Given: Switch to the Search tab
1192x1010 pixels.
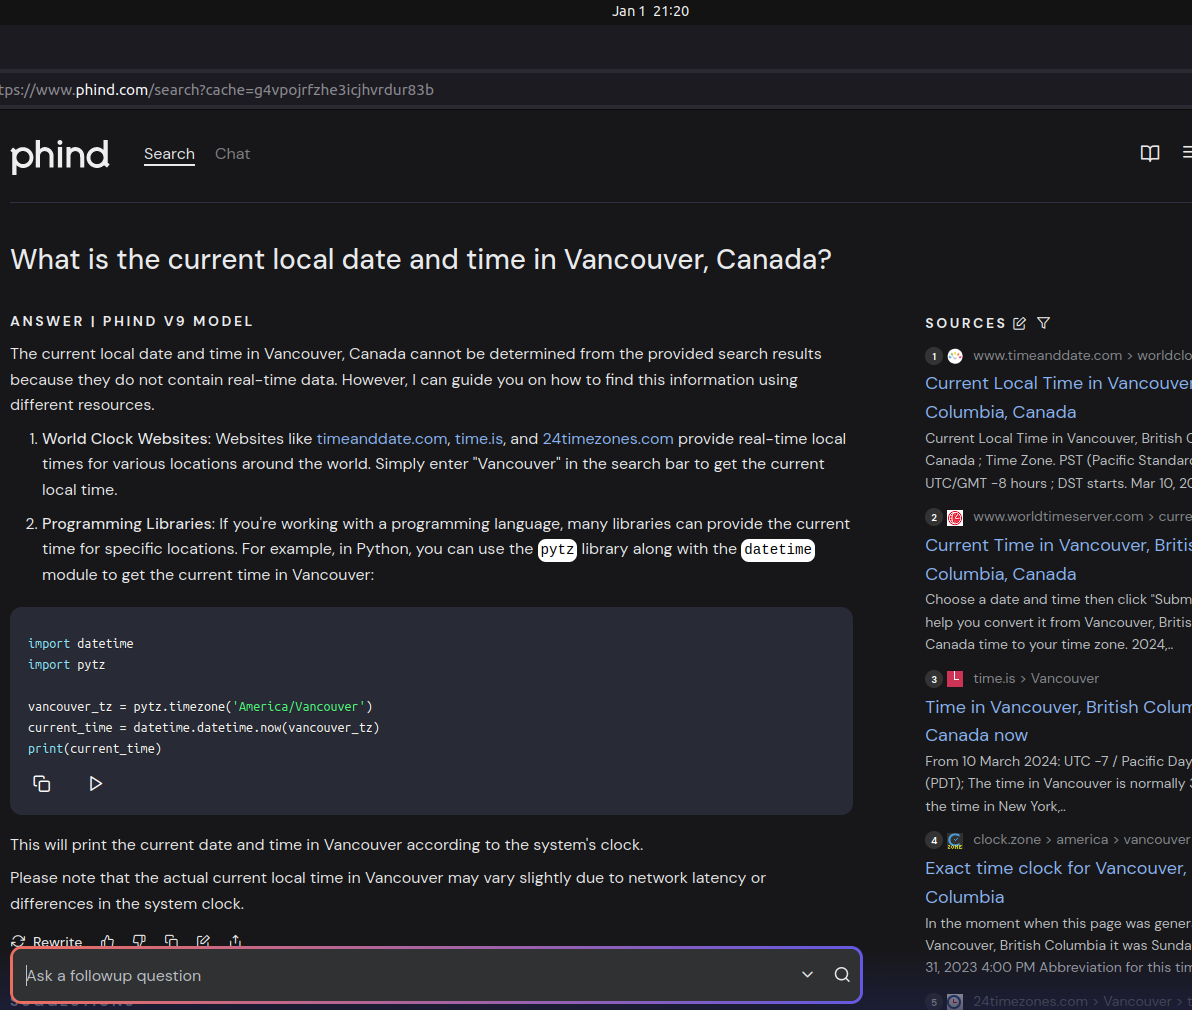Looking at the screenshot, I should [x=170, y=154].
